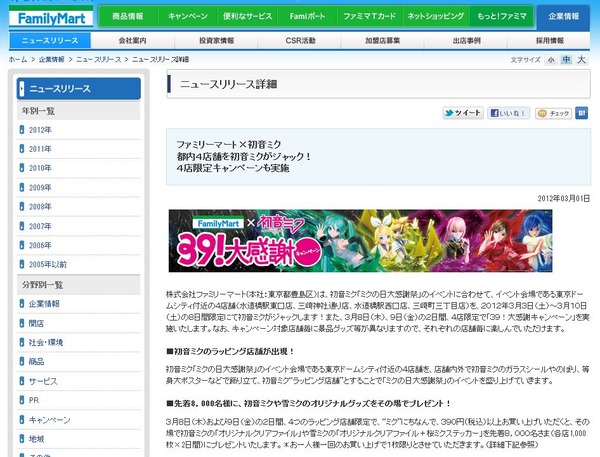This screenshot has width=600, height=457.
Task: Open the 便利なサービス menu
Action: pos(248,16)
